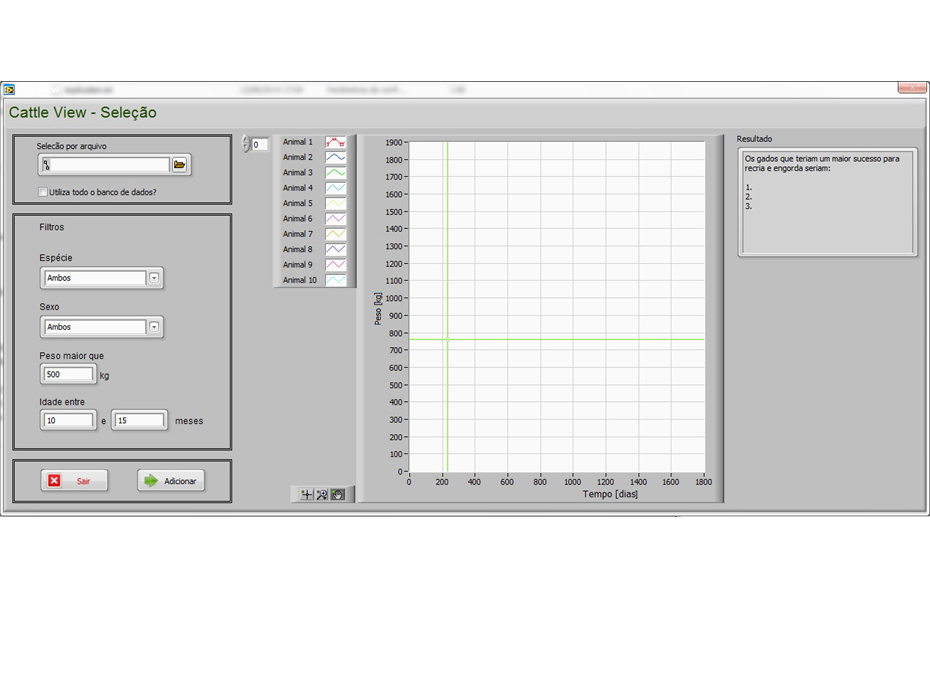This screenshot has width=930, height=678.
Task: Focus the minimum age field showing 10
Action: (68, 421)
